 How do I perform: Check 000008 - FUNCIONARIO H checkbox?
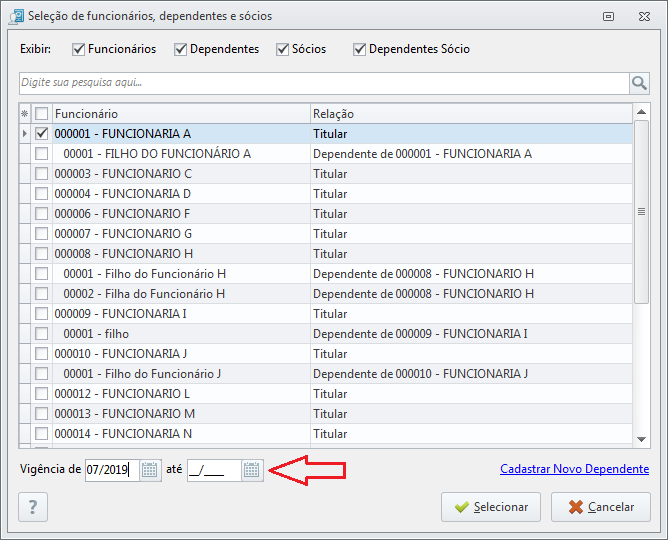coord(41,254)
